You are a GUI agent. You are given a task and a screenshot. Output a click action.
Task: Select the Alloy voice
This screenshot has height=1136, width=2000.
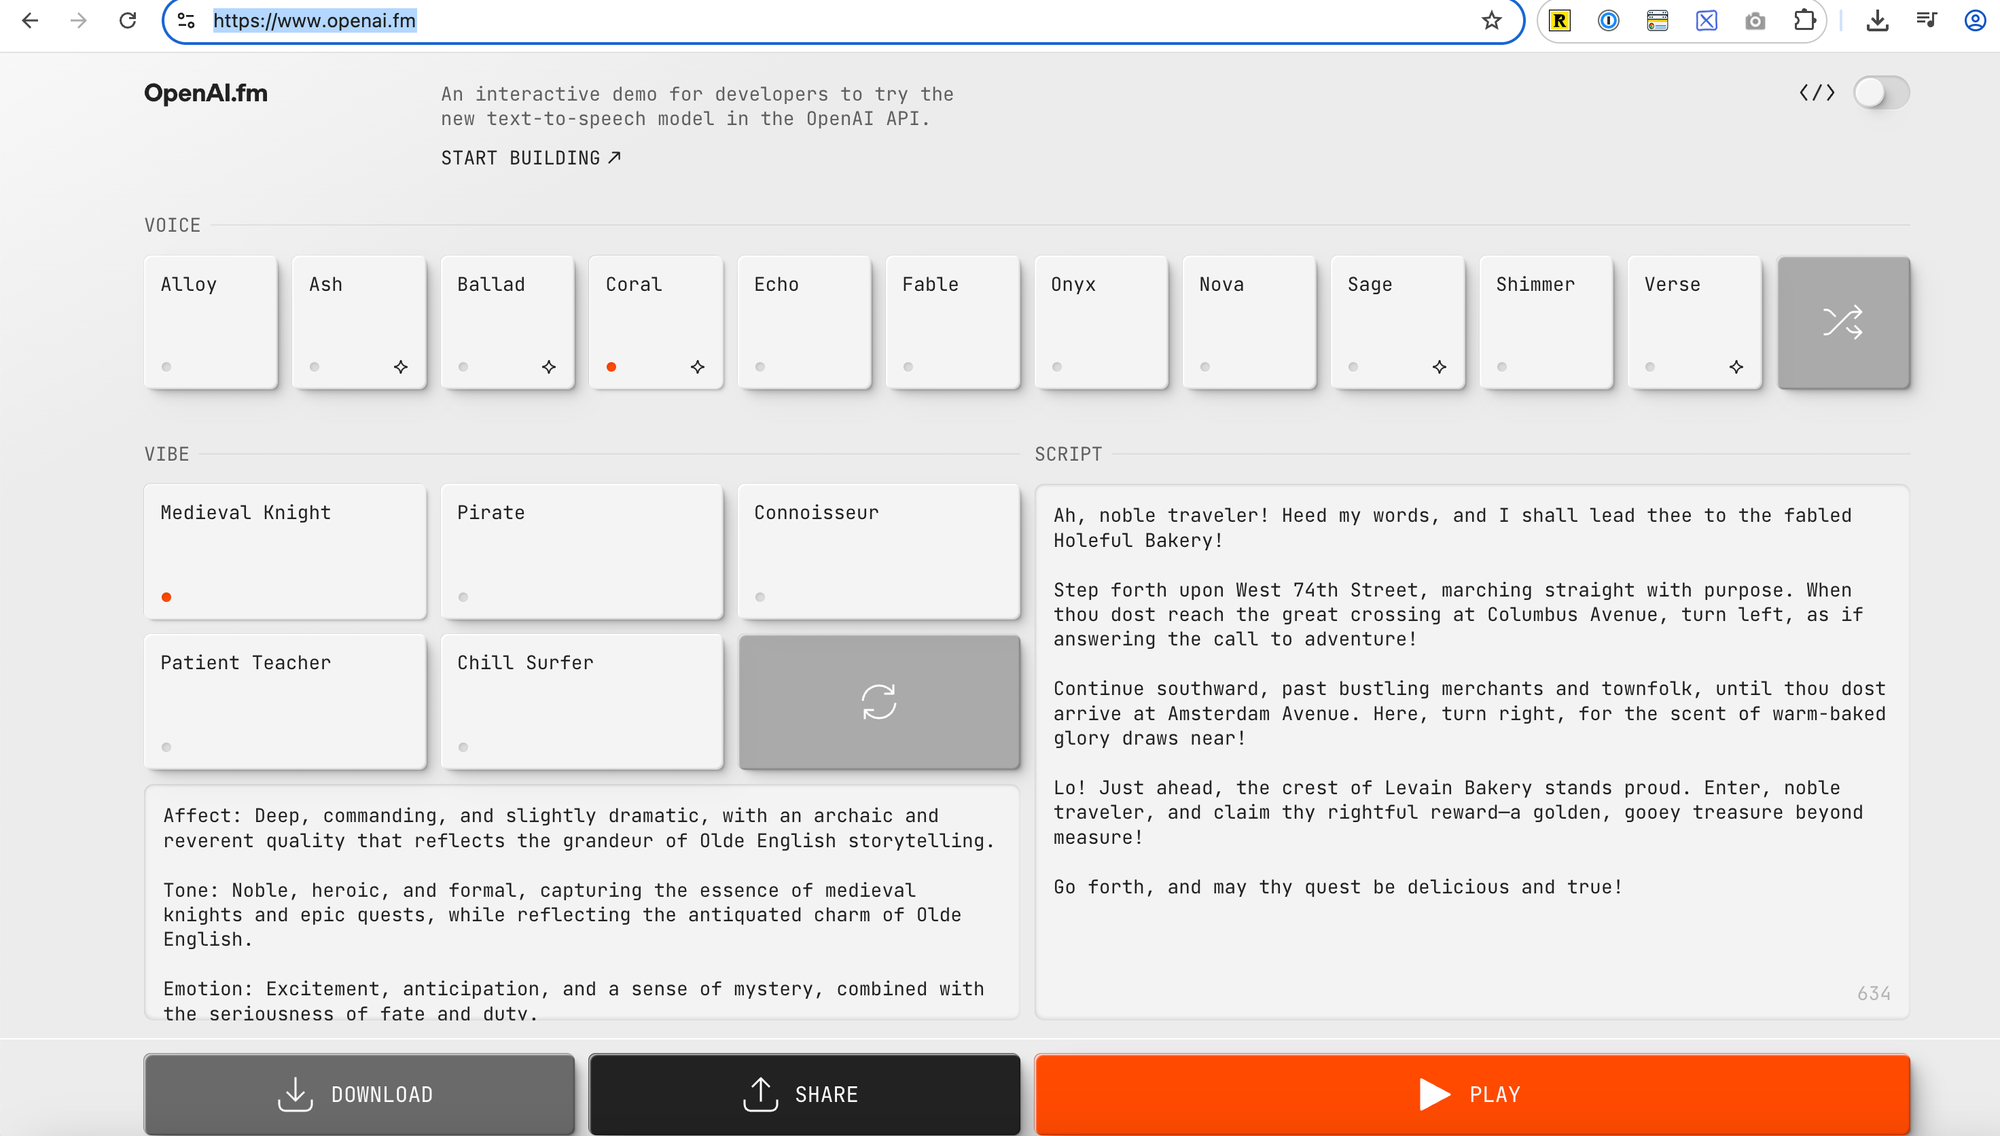(210, 321)
